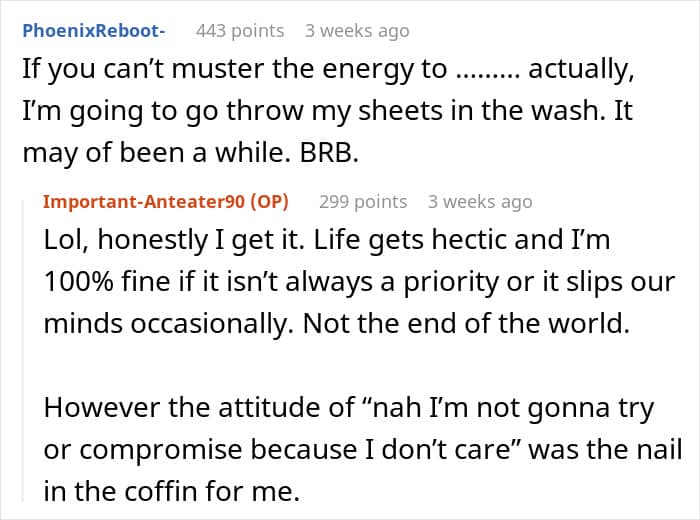Click the line starting "However the attitude of"

(349, 408)
